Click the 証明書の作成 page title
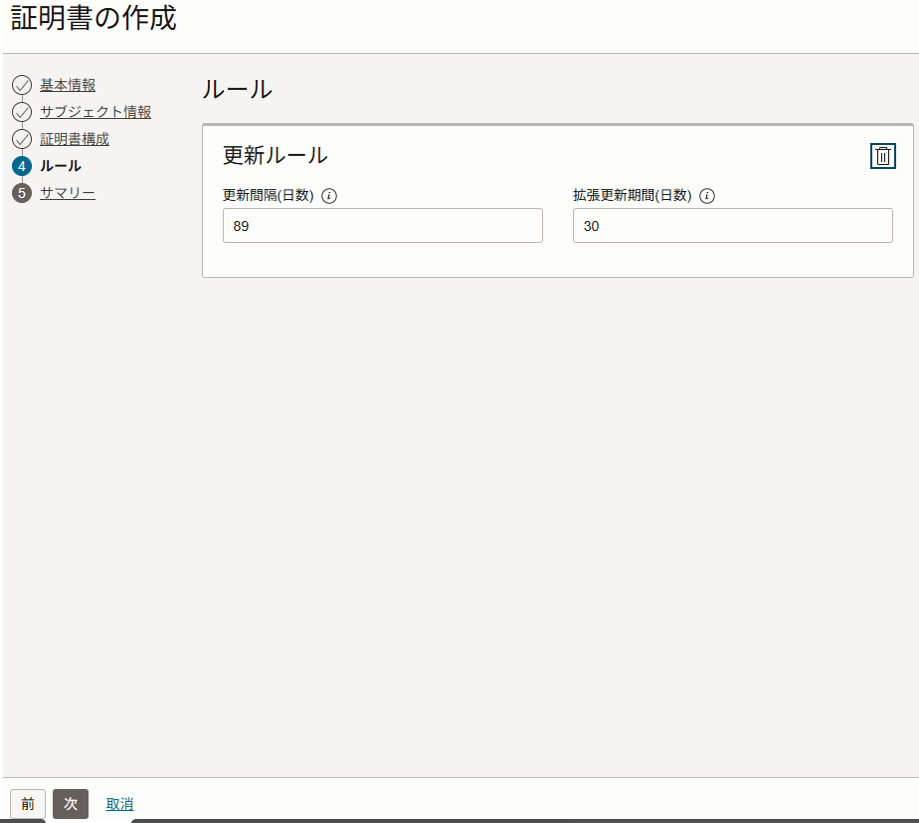This screenshot has height=823, width=919. (94, 18)
